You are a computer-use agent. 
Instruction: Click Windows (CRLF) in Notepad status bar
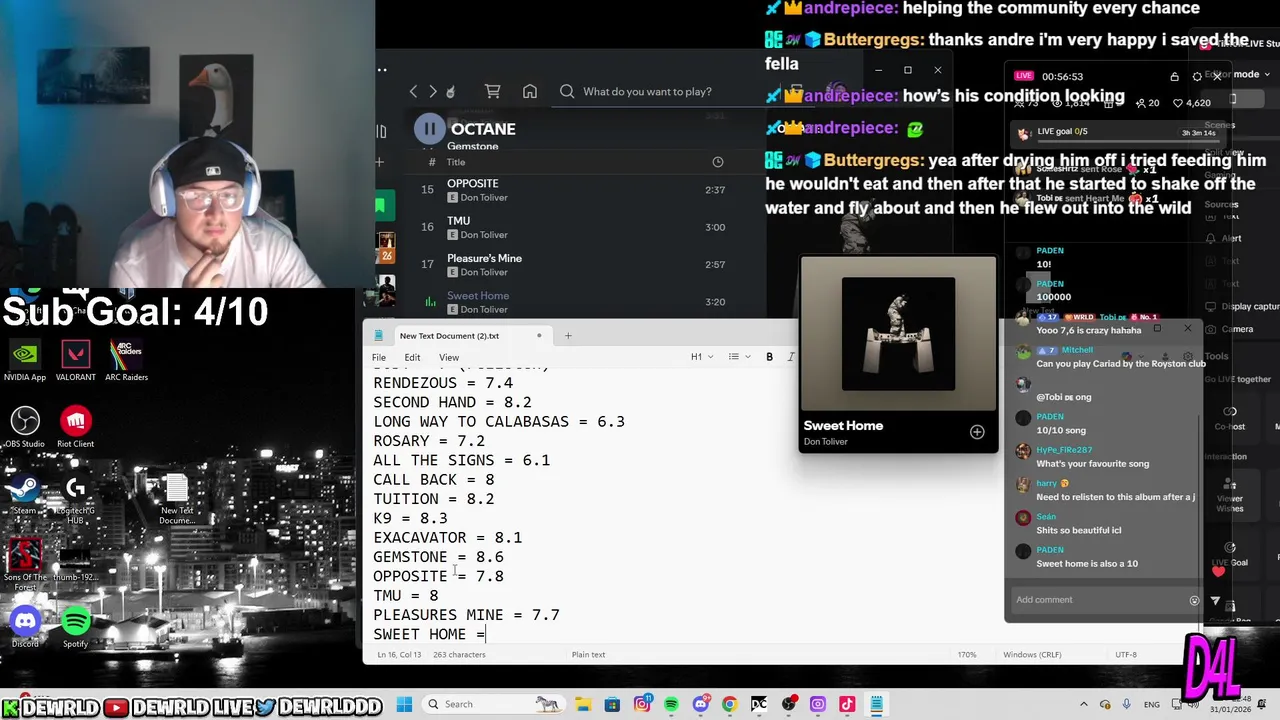pos(1032,655)
